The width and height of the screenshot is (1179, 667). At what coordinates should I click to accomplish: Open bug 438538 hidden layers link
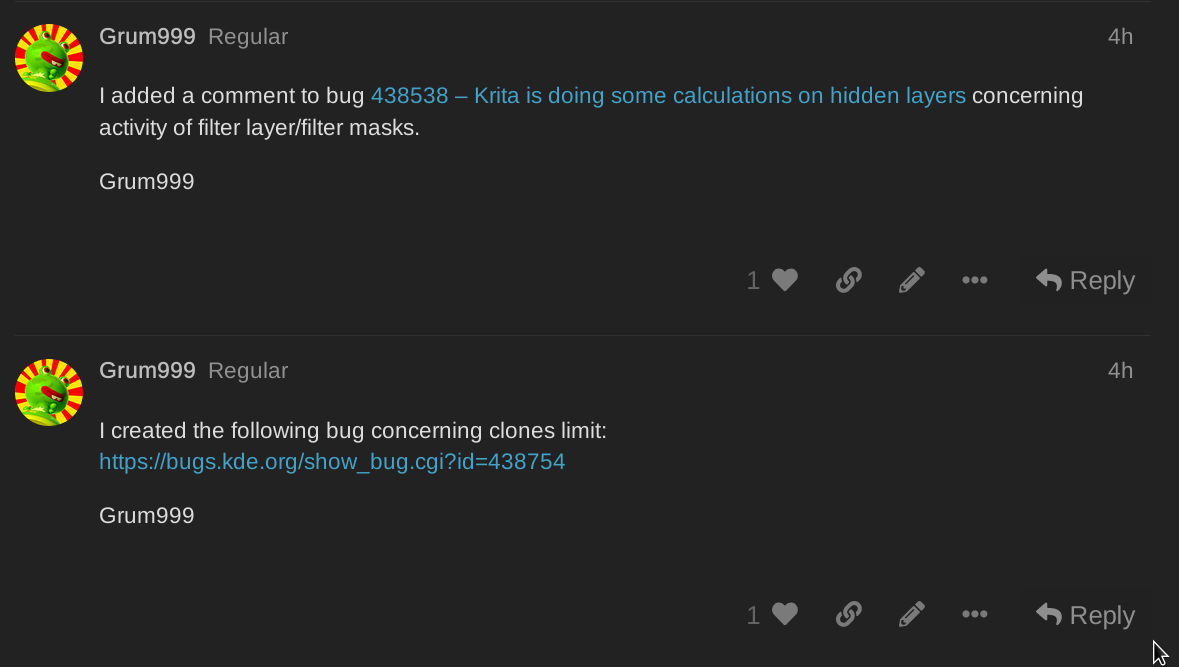click(x=668, y=96)
